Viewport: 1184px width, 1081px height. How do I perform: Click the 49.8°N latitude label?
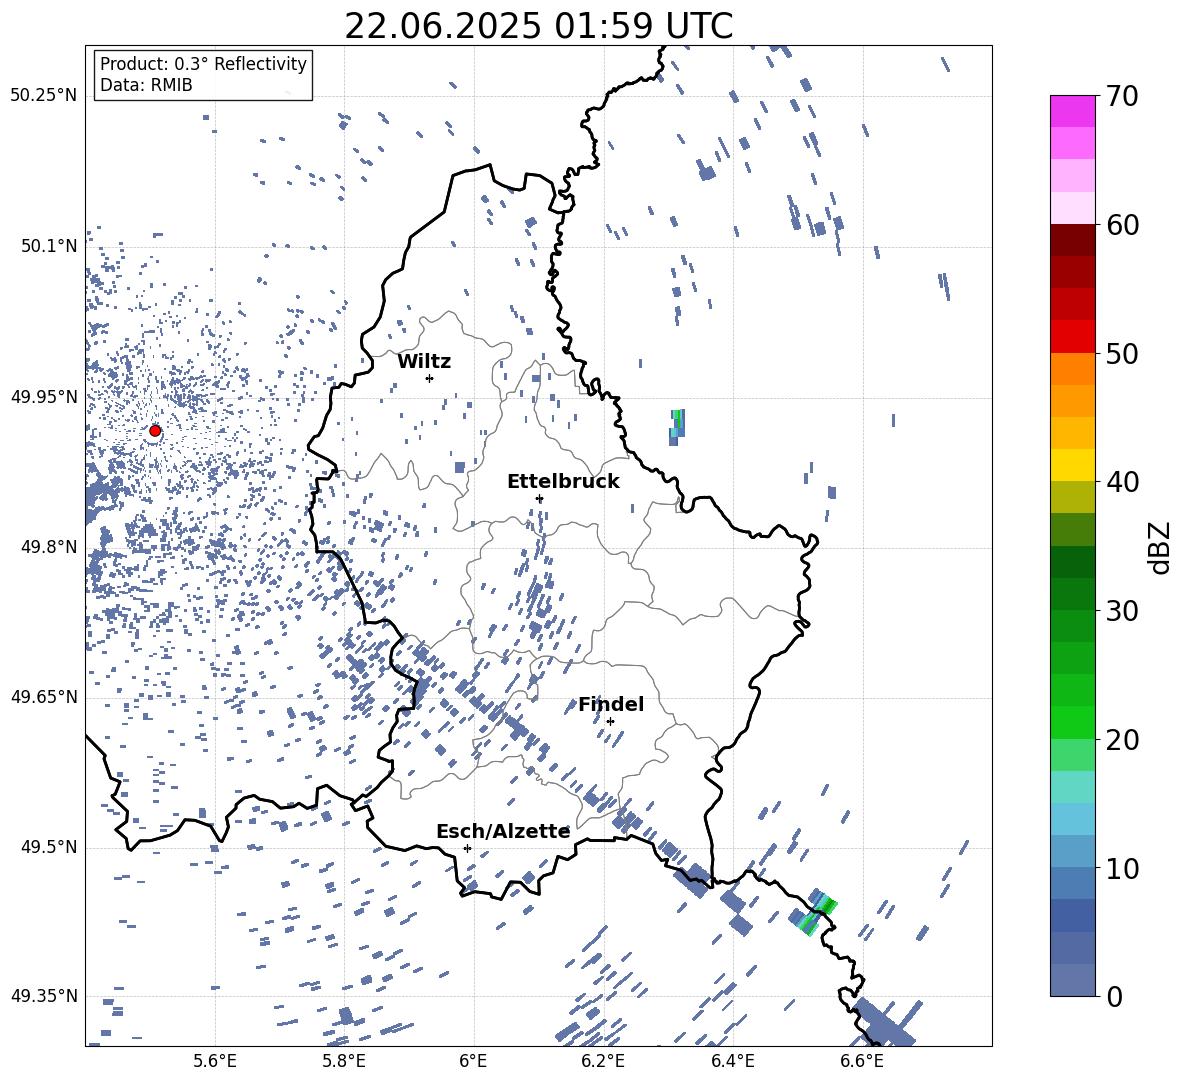pos(49,547)
